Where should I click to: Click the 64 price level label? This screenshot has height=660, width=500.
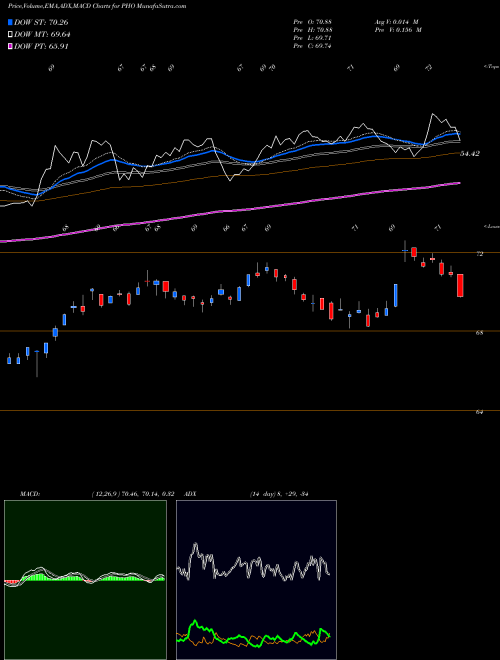pyautogui.click(x=479, y=412)
